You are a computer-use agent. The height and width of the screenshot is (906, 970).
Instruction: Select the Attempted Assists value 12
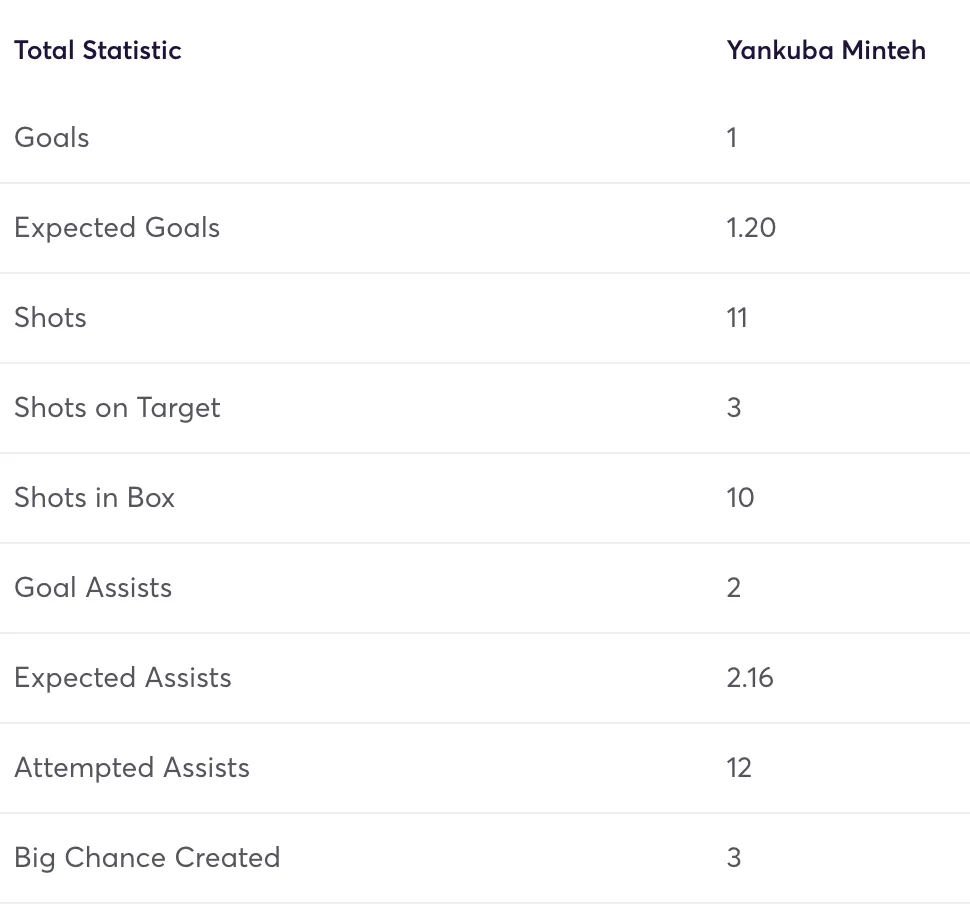pos(739,767)
